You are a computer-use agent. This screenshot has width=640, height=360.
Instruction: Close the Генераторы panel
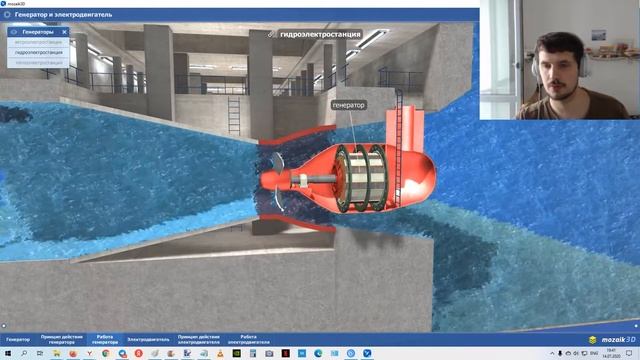[64, 32]
